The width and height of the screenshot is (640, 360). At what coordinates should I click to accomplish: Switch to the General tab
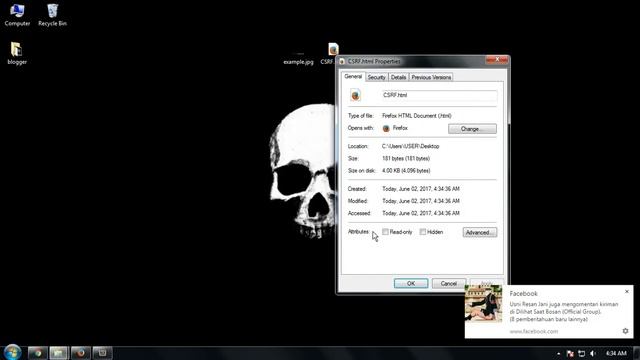point(353,76)
